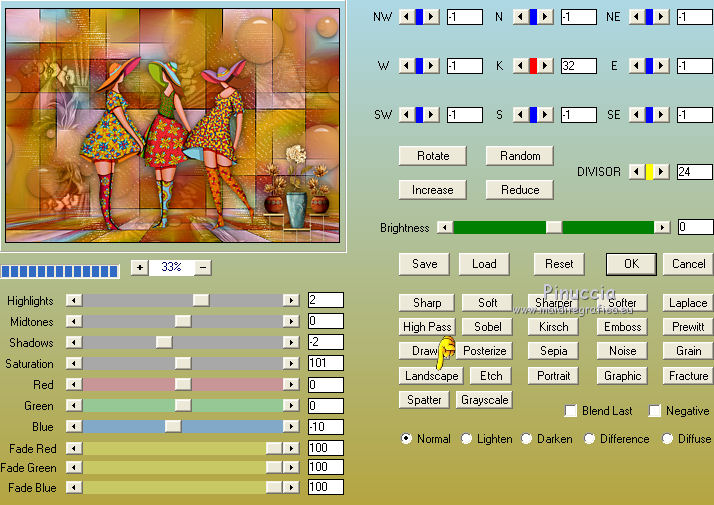Increase DIVISOR with right arrow
Image resolution: width=714 pixels, height=505 pixels.
pos(661,172)
